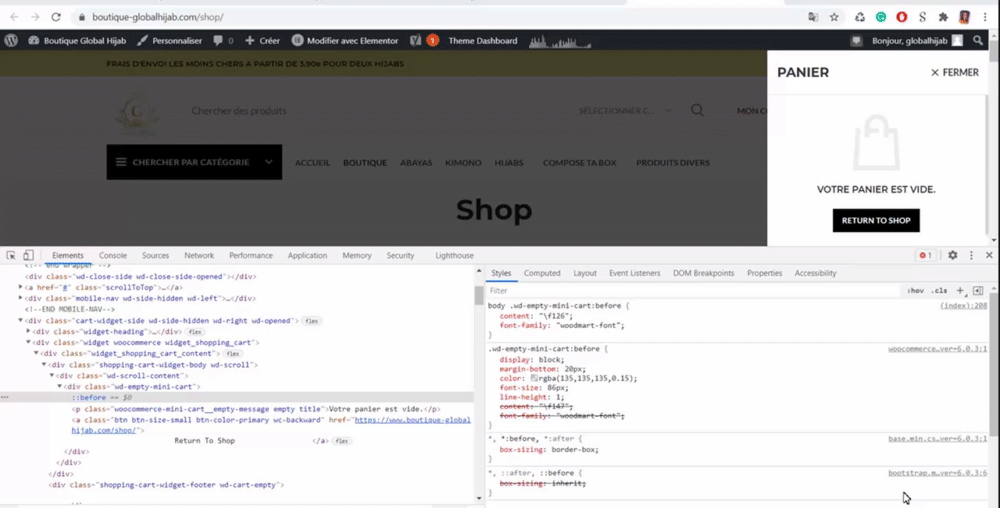The height and width of the screenshot is (508, 1000).
Task: Click the Chercher des produits search field
Action: (x=379, y=110)
